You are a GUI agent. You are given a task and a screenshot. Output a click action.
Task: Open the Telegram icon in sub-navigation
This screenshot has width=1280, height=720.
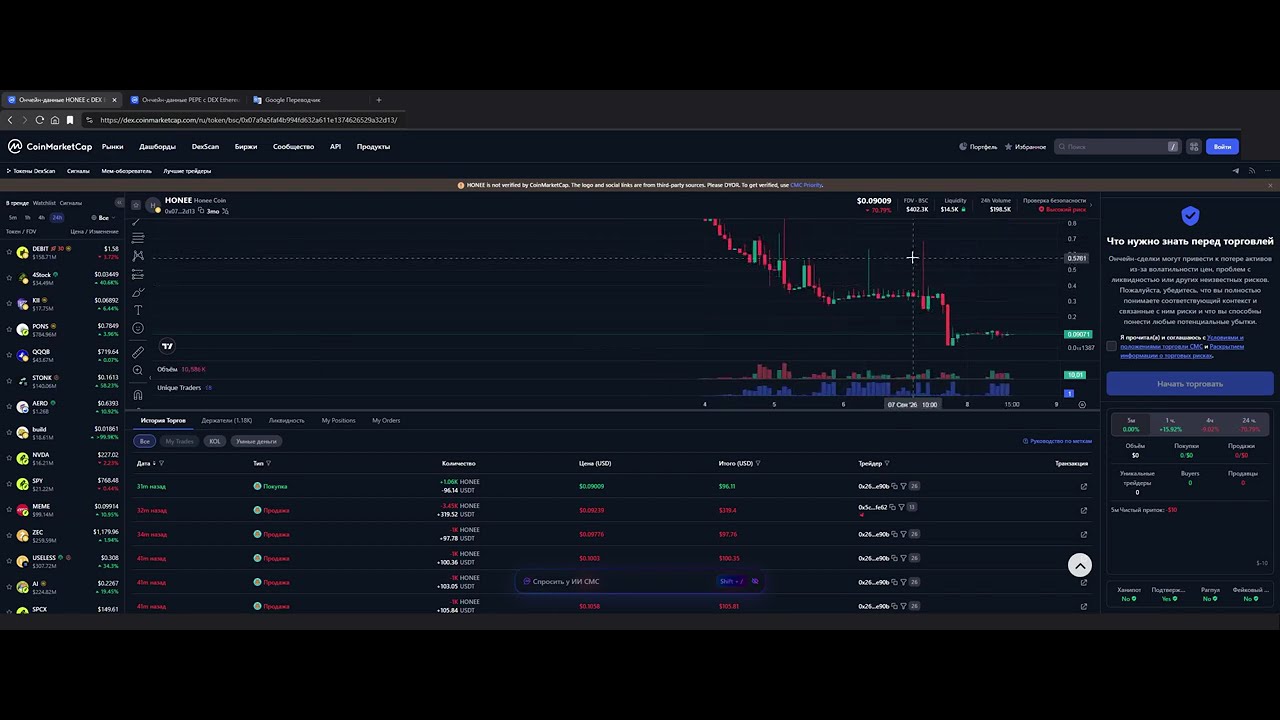coord(1235,171)
